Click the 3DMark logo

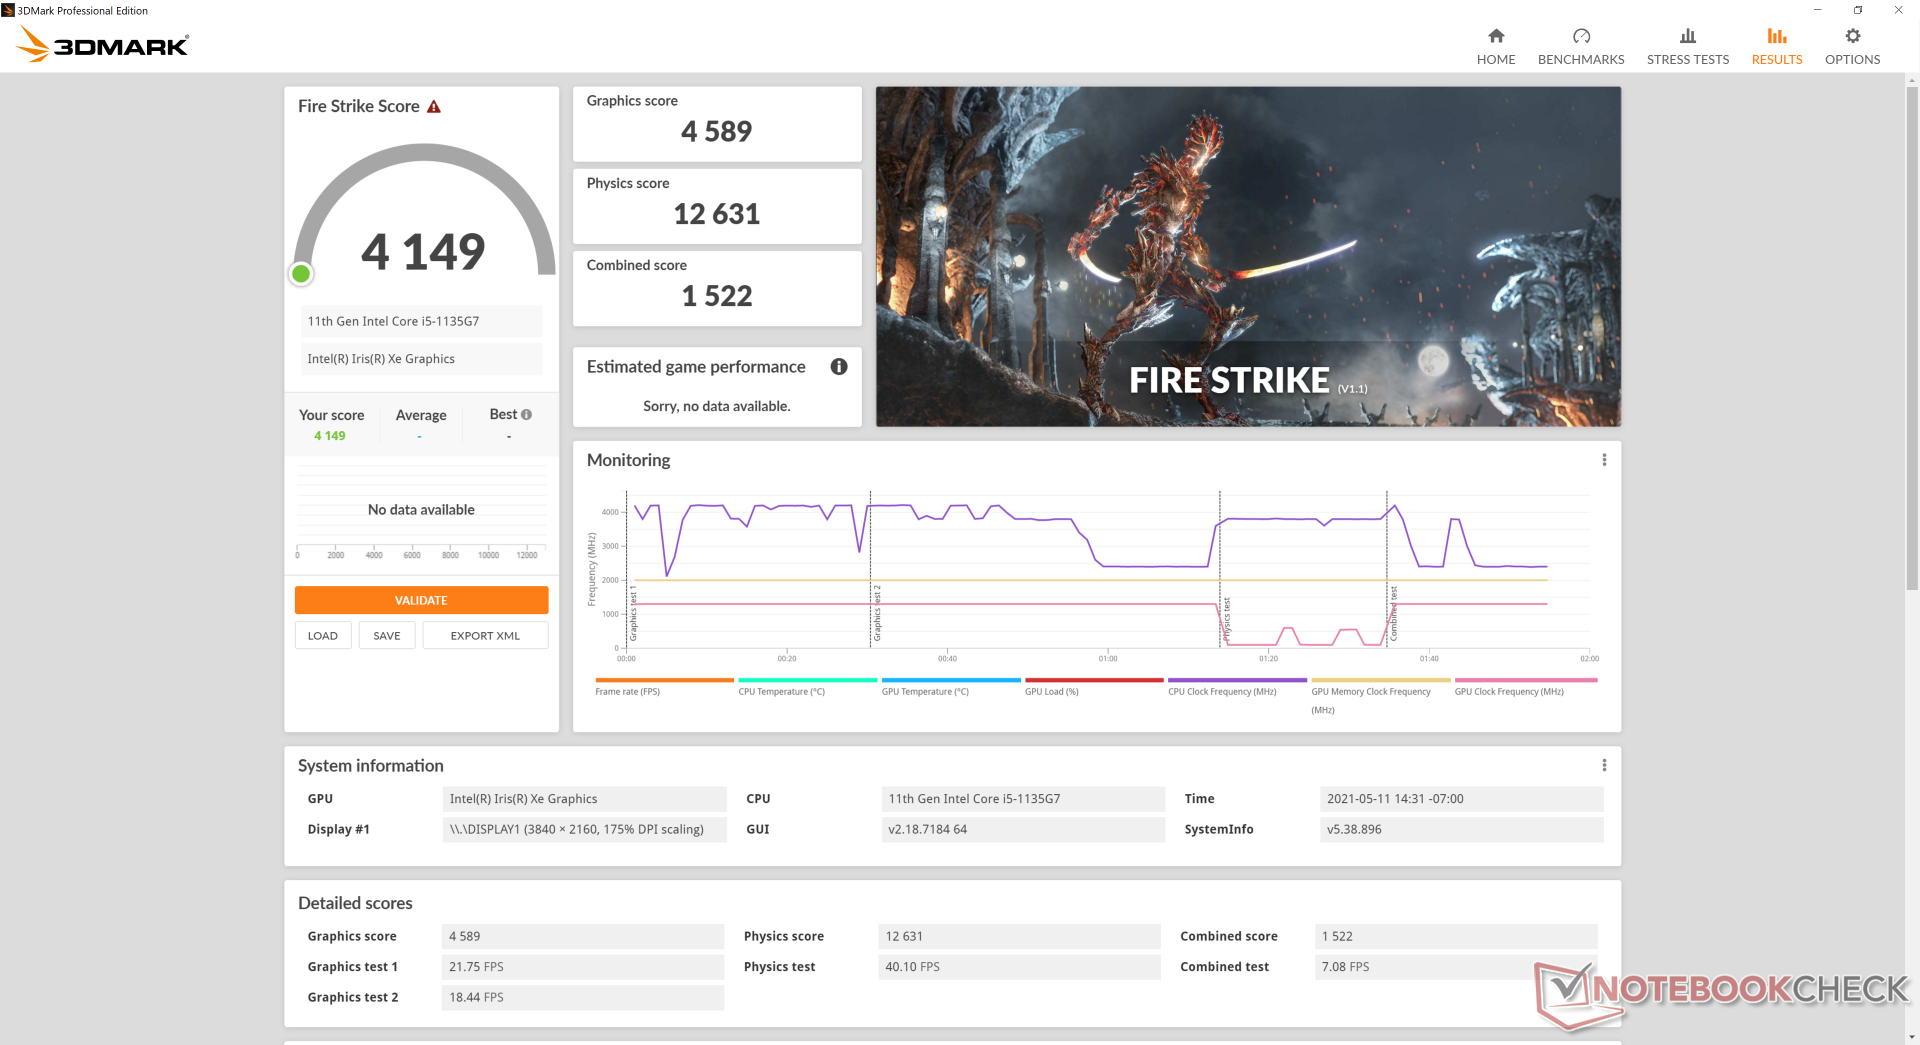coord(103,45)
